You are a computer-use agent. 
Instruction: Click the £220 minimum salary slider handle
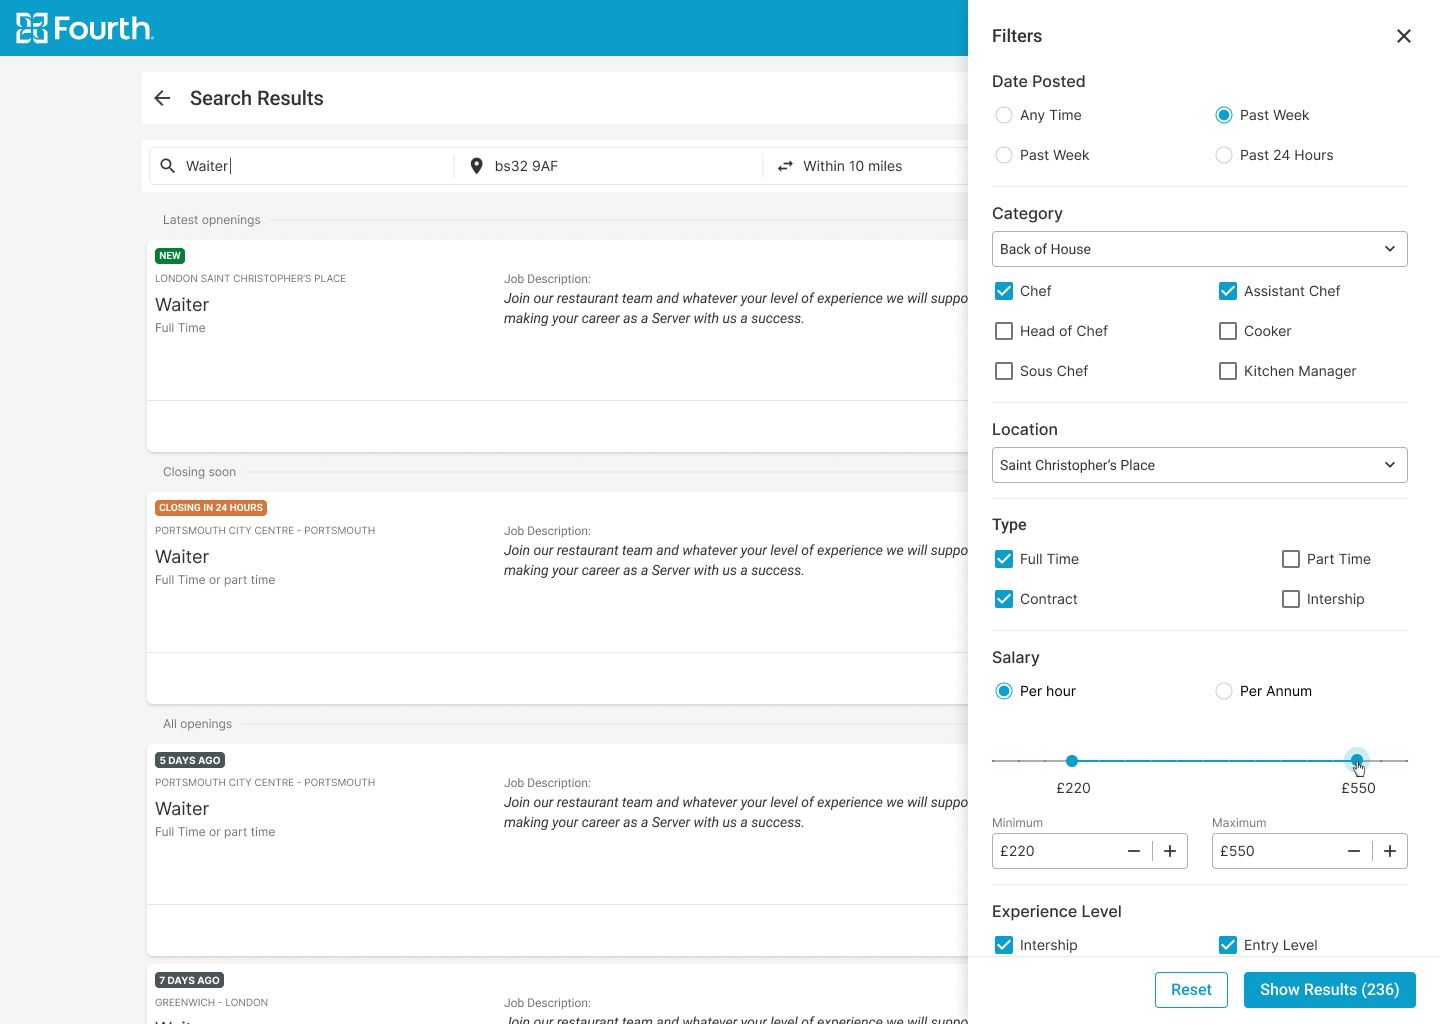tap(1072, 761)
